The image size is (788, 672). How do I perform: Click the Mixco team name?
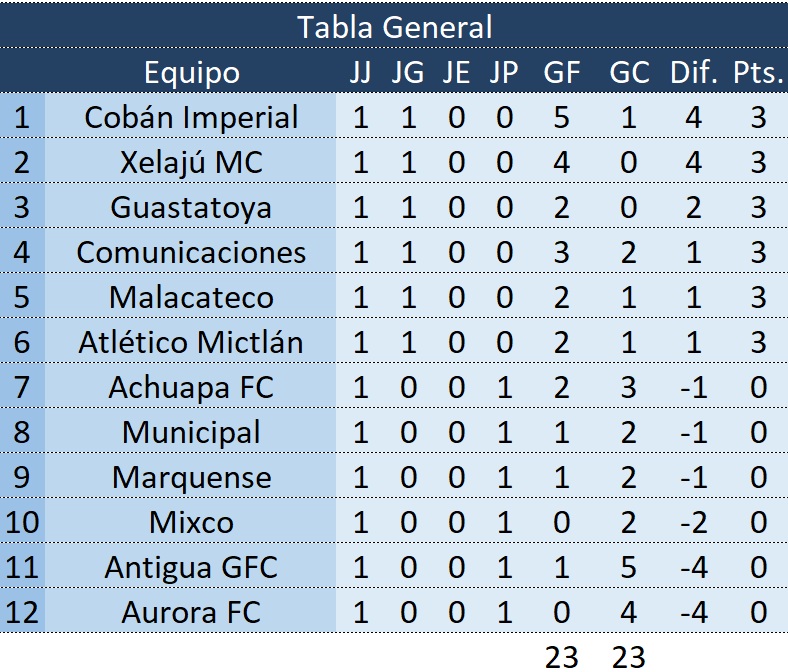click(x=191, y=522)
